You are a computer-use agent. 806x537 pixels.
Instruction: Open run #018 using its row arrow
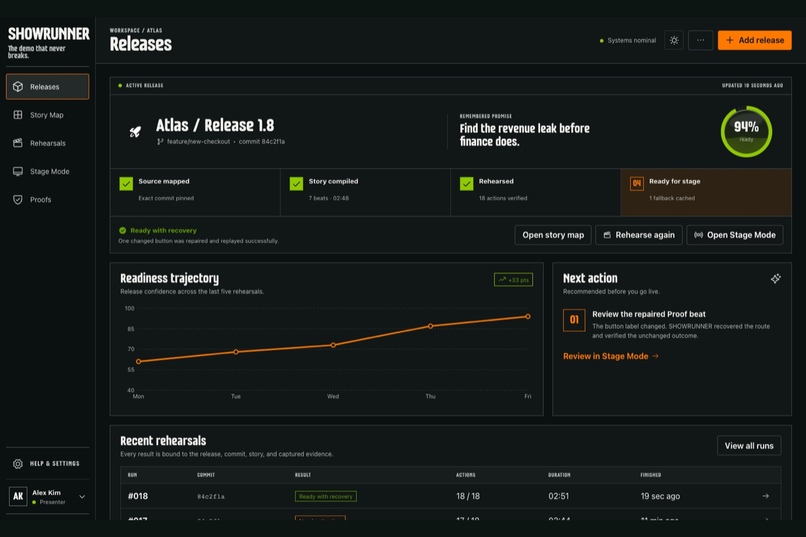765,496
